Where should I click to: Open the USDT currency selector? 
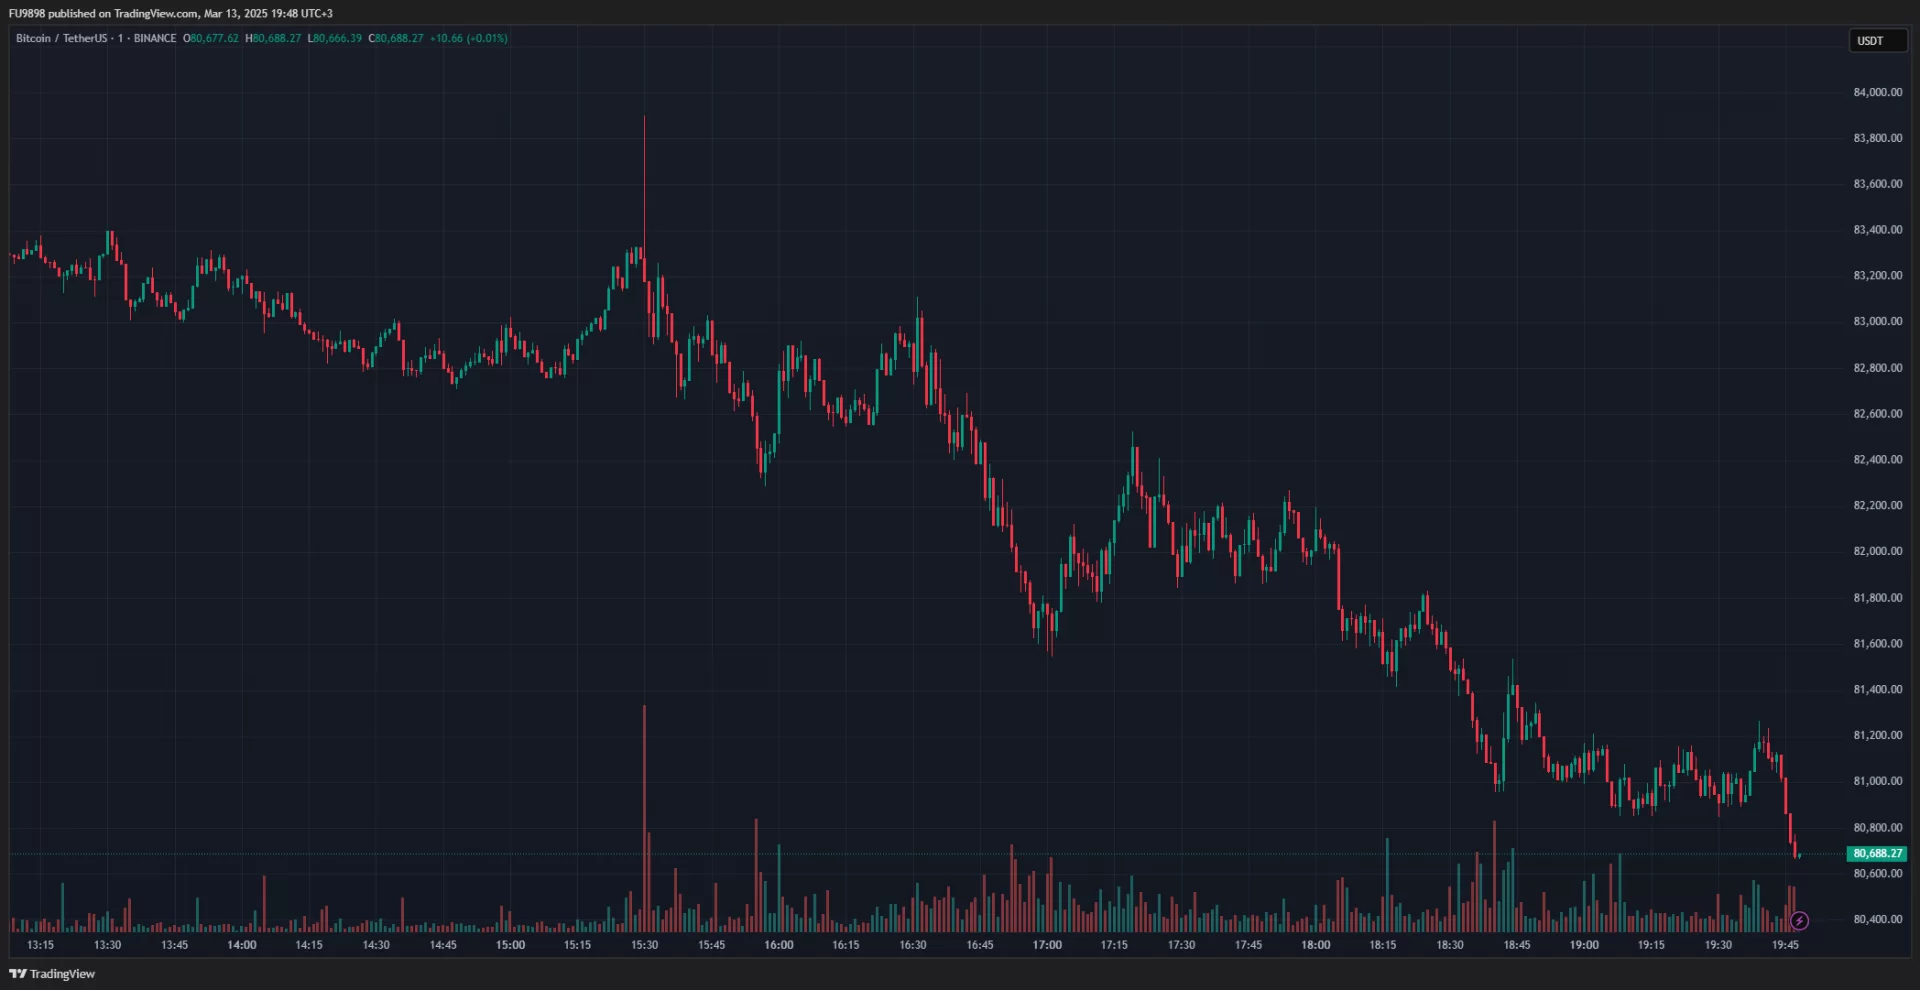1877,41
